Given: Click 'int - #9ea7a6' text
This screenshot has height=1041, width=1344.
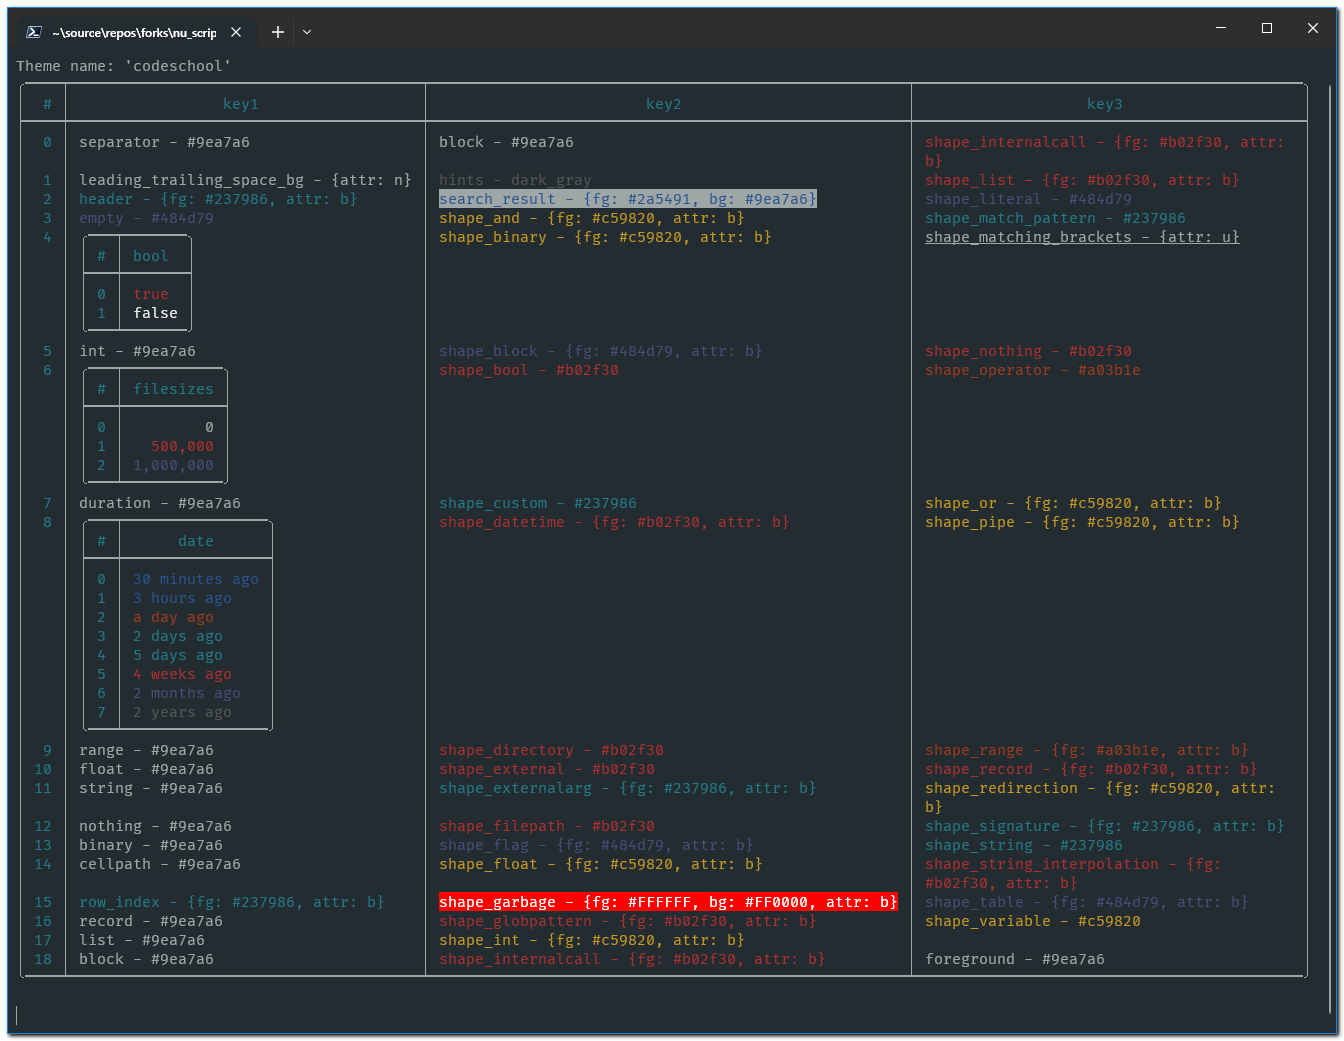Looking at the screenshot, I should tap(138, 351).
